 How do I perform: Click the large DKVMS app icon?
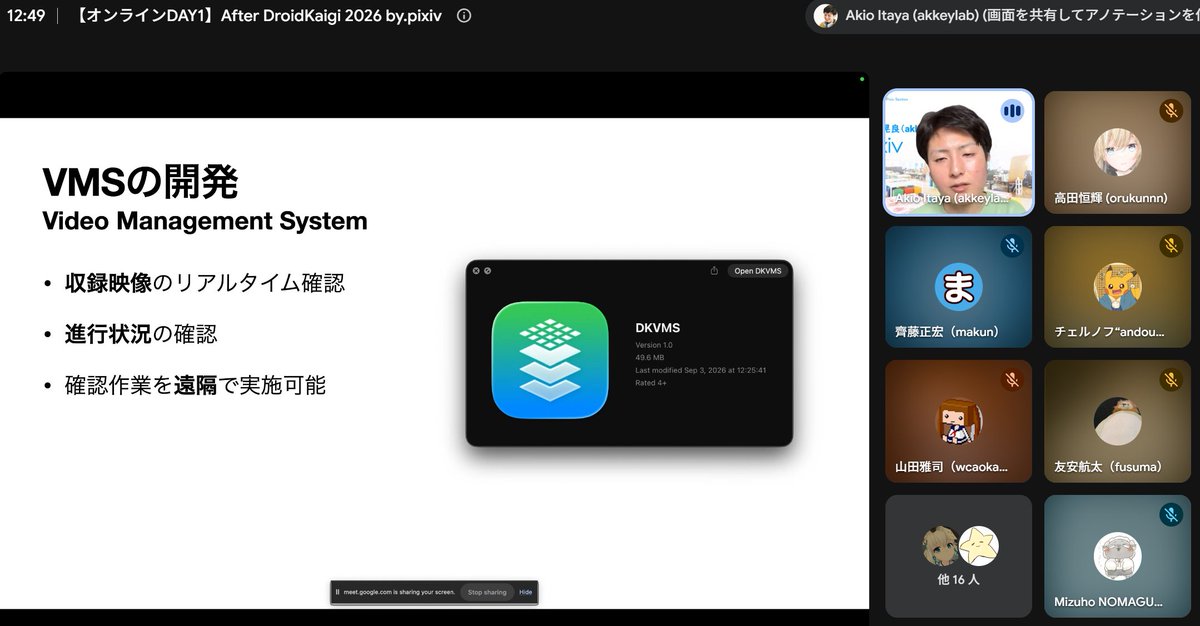click(550, 360)
